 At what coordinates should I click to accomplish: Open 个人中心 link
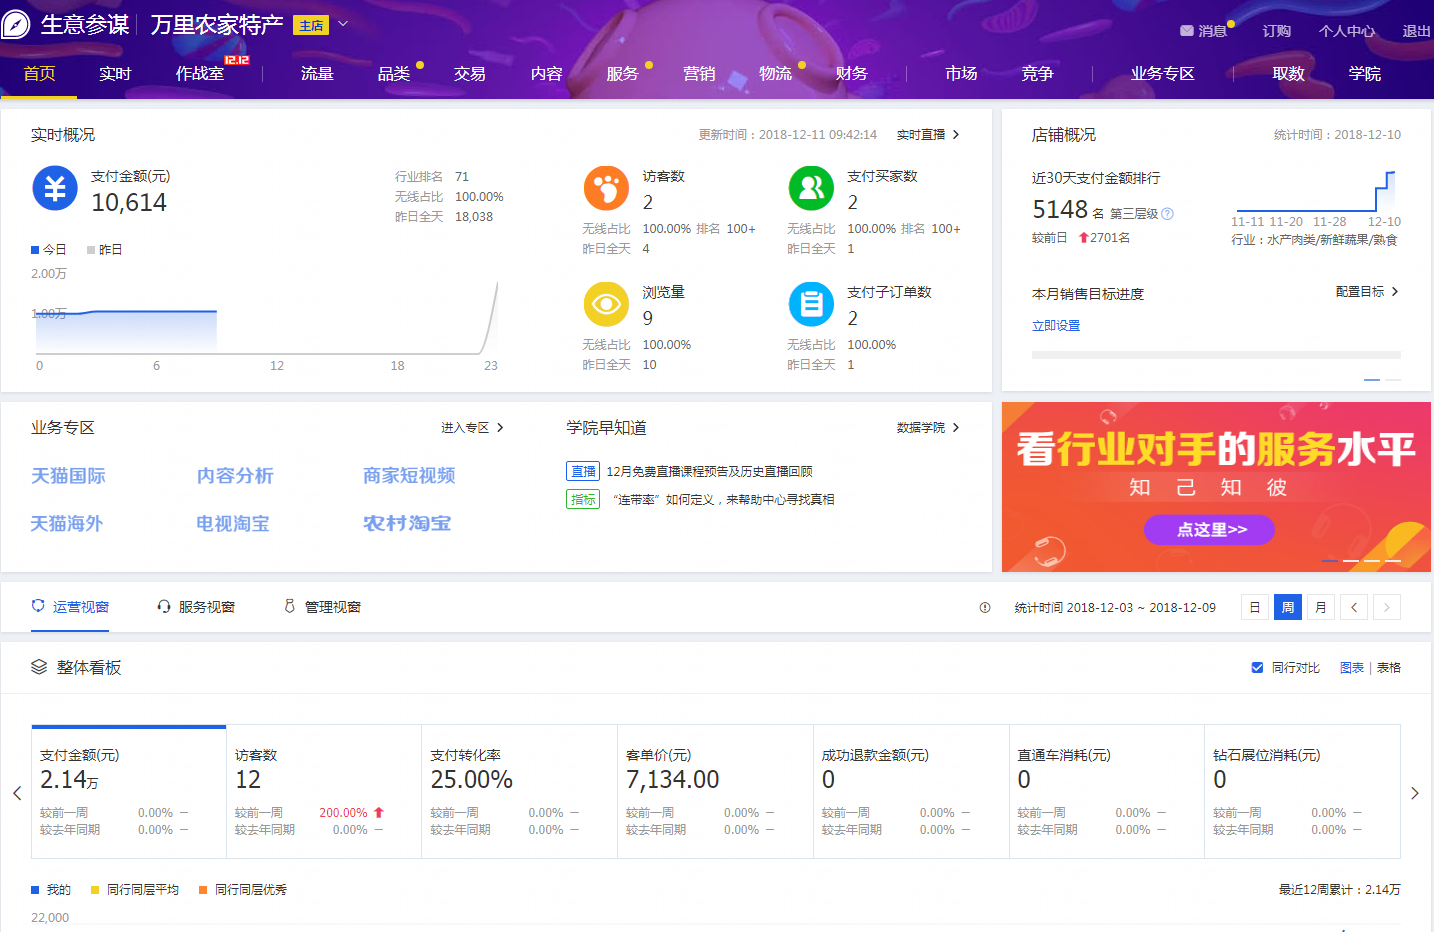[1347, 31]
